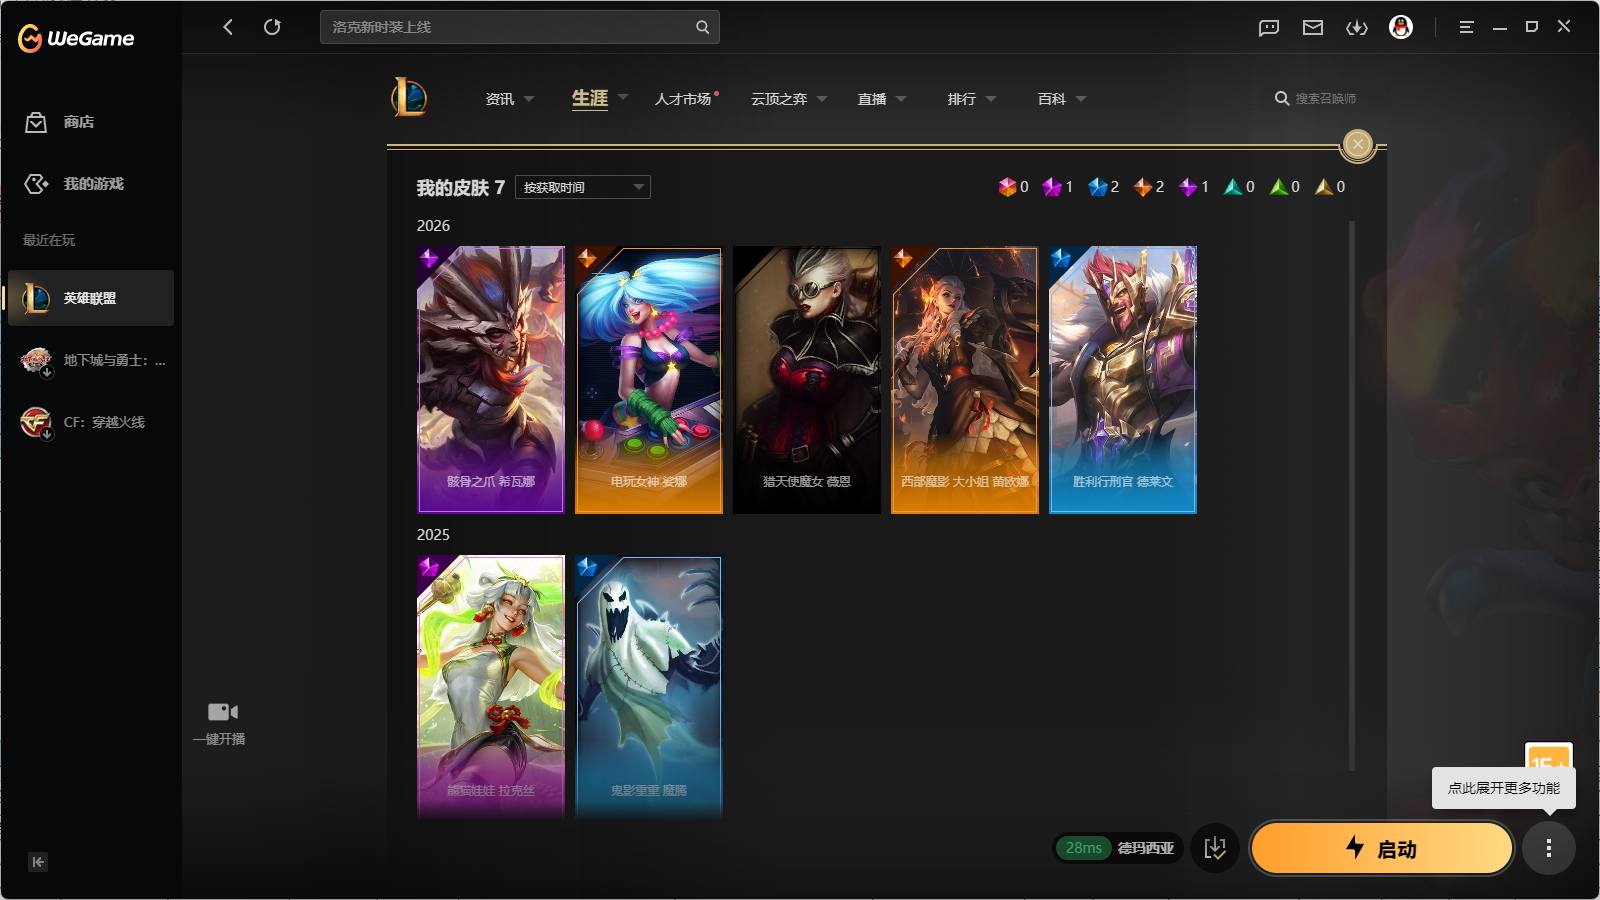Filter by gold triangle gem count 0
The width and height of the screenshot is (1600, 900).
pyautogui.click(x=1330, y=187)
